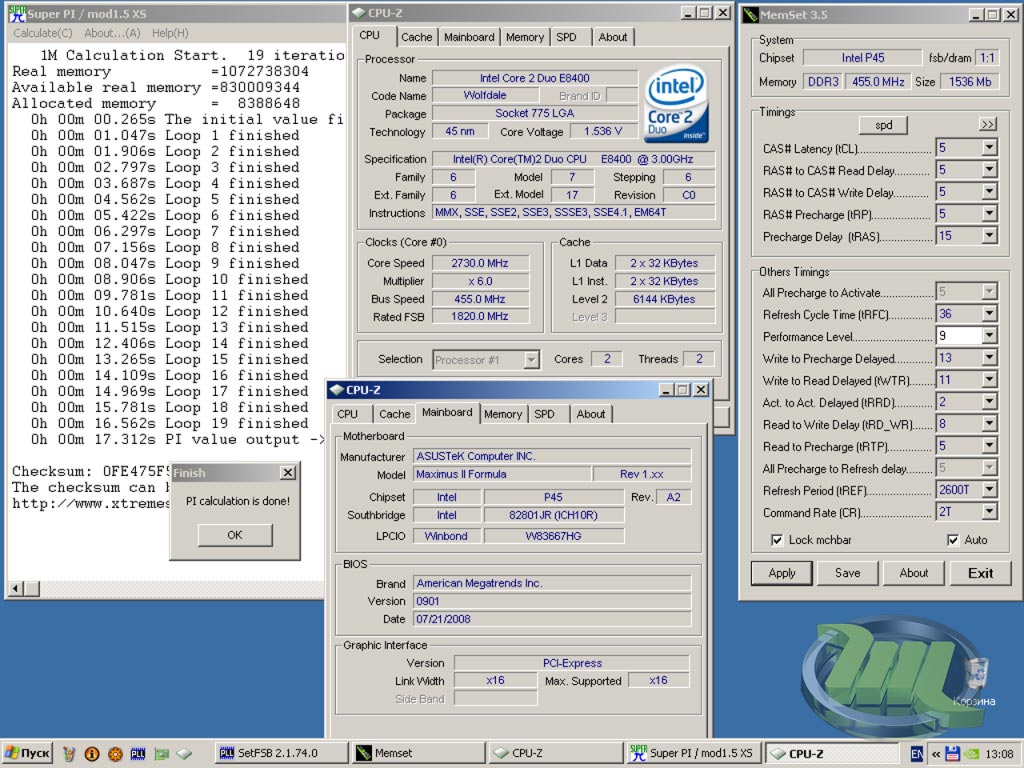Switch to the Memory tab in the background CPU-Z window
The image size is (1024, 768).
(x=524, y=37)
